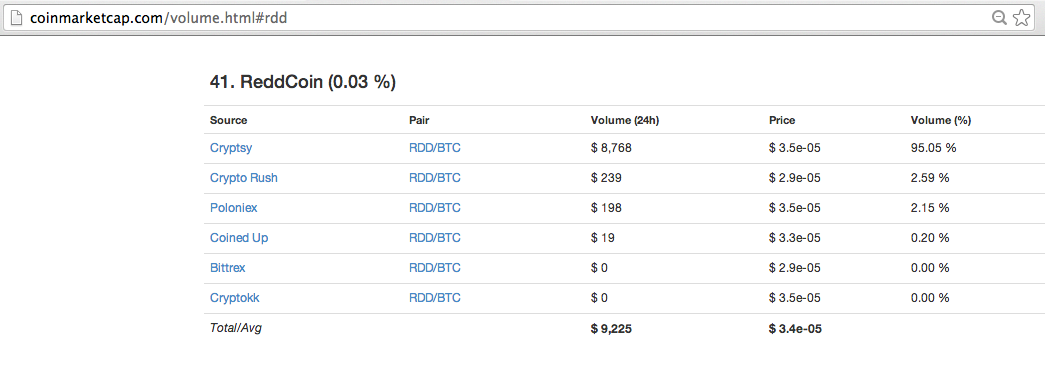Image resolution: width=1045 pixels, height=369 pixels.
Task: Select the $ 239 volume value
Action: [x=606, y=179]
